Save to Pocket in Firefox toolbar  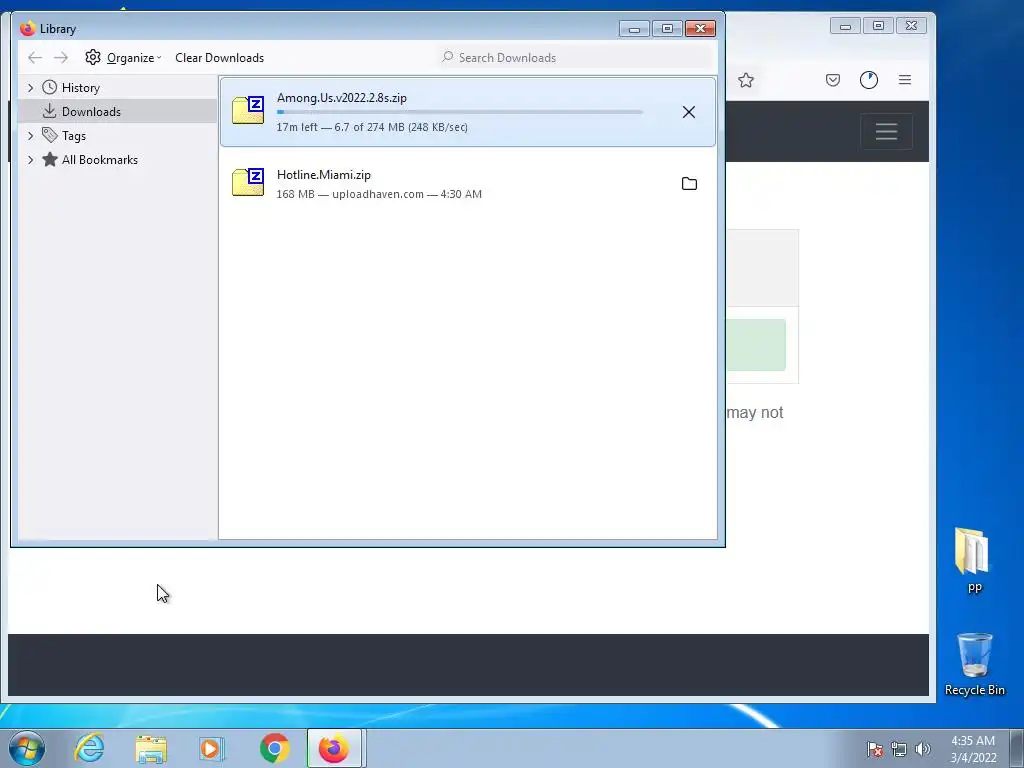(x=833, y=80)
